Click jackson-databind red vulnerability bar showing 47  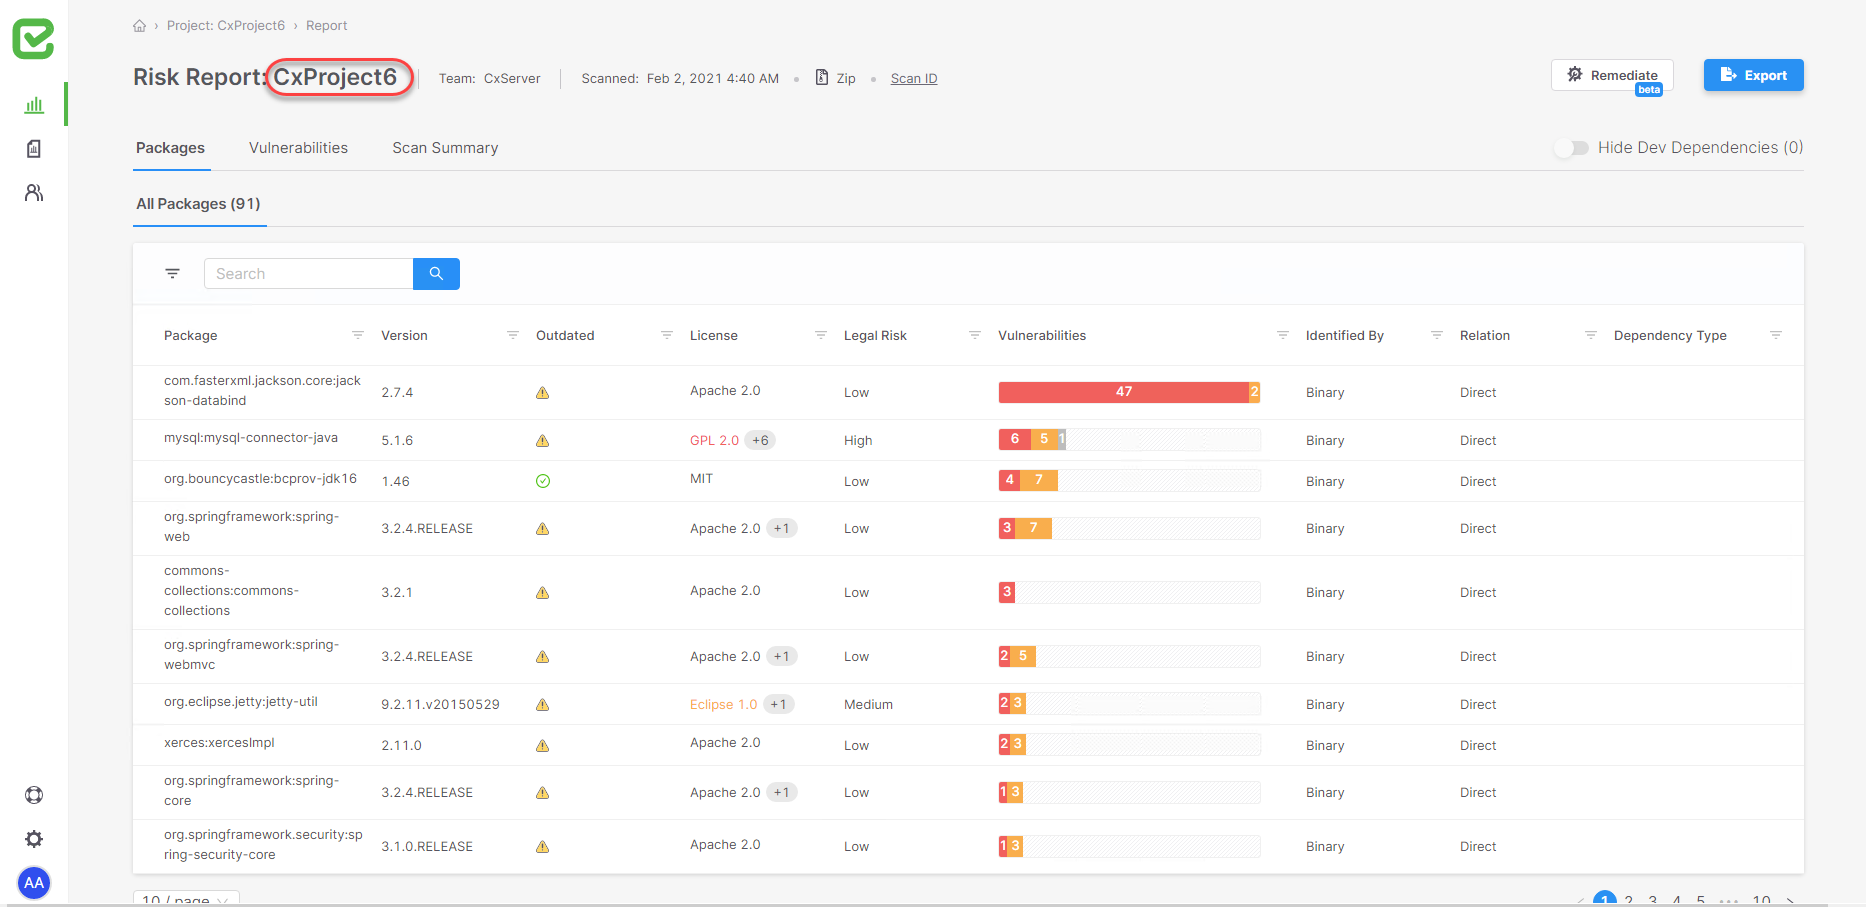[1123, 392]
